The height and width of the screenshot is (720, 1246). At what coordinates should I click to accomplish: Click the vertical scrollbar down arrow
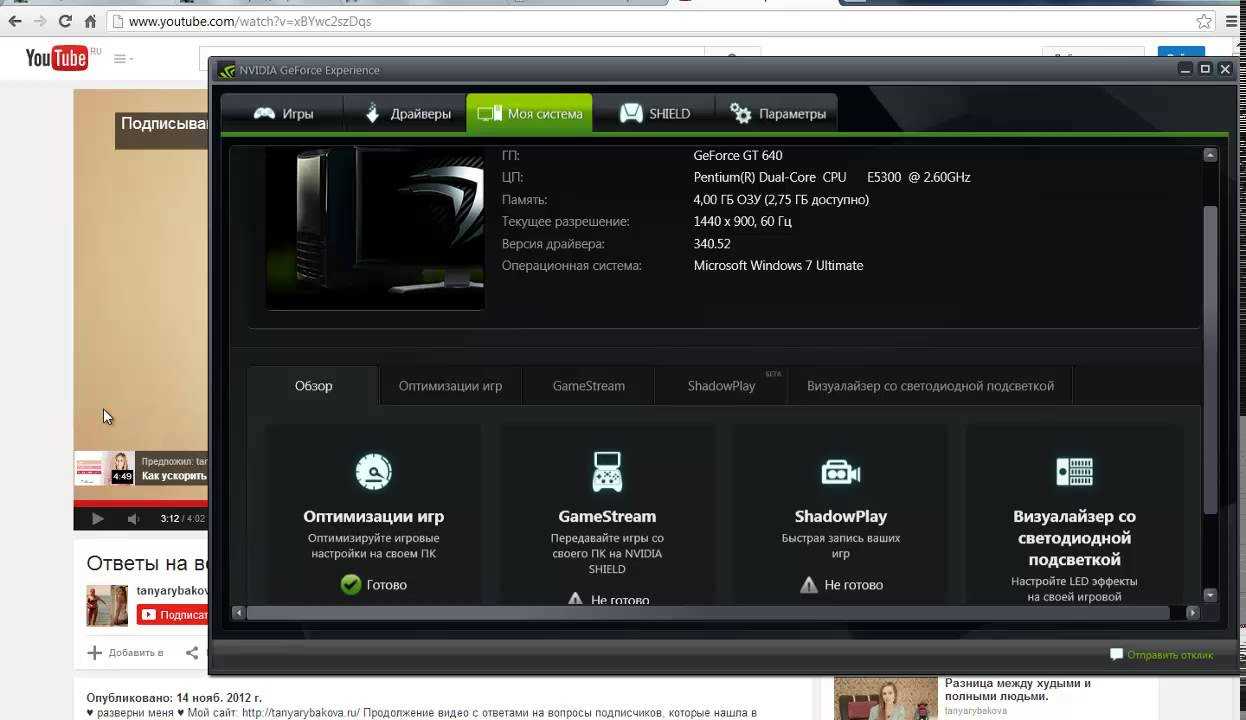(1210, 595)
